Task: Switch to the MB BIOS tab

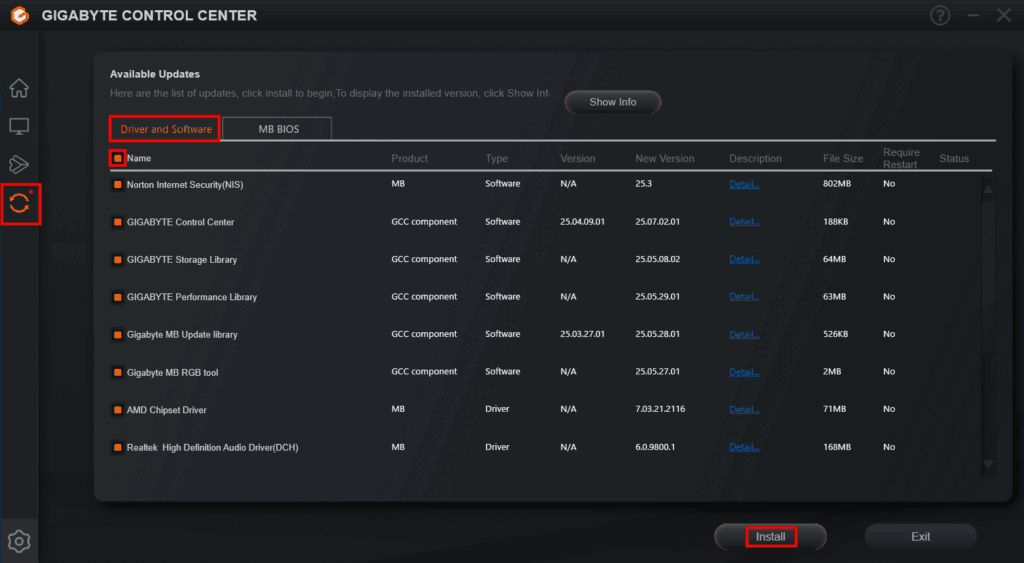Action: click(278, 129)
